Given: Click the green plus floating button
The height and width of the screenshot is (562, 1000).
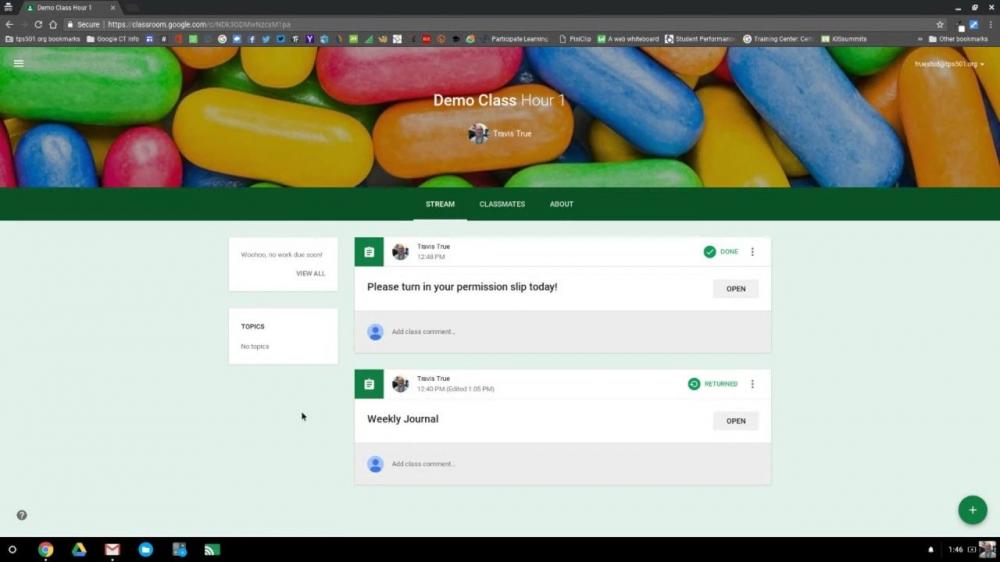Looking at the screenshot, I should coord(972,510).
